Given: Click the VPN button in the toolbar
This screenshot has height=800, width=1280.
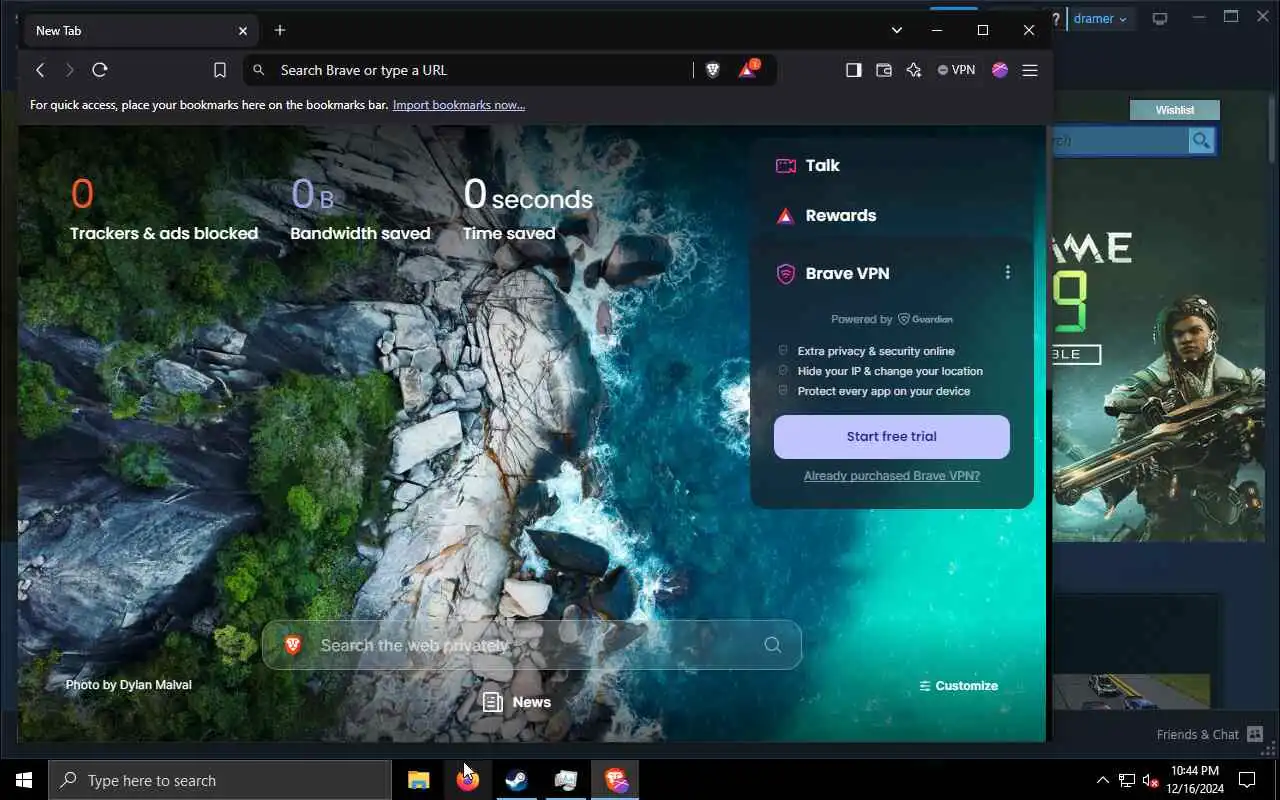Looking at the screenshot, I should click(956, 70).
